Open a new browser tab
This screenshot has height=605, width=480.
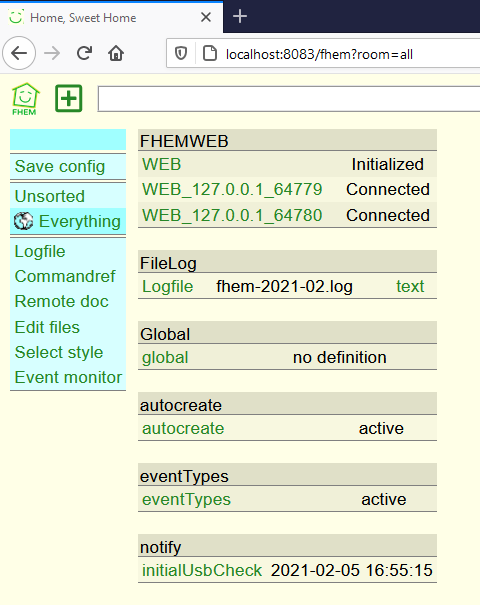pyautogui.click(x=240, y=16)
